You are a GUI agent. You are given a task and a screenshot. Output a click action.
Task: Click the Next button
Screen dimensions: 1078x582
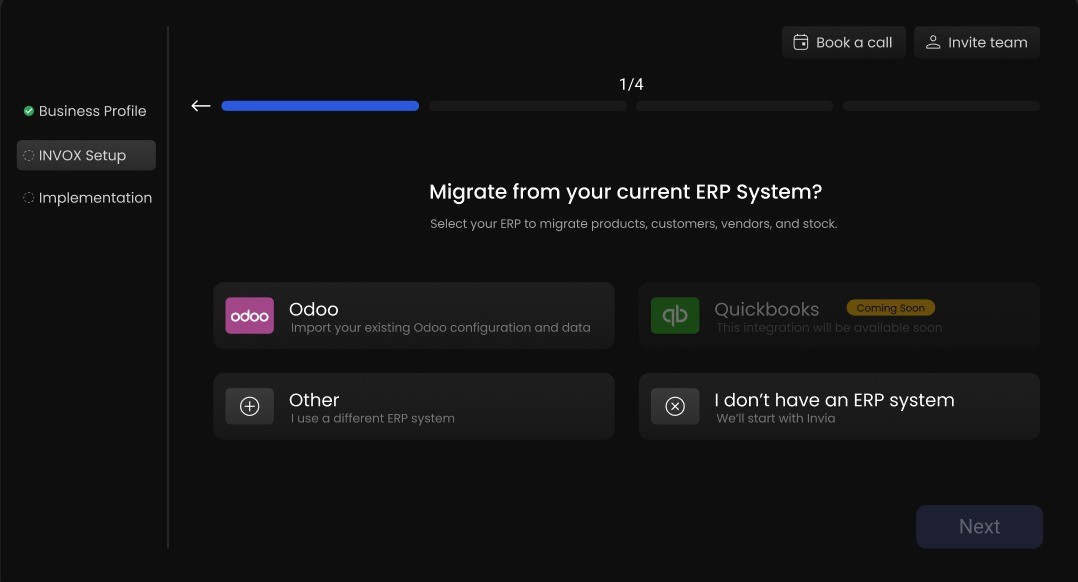(979, 526)
